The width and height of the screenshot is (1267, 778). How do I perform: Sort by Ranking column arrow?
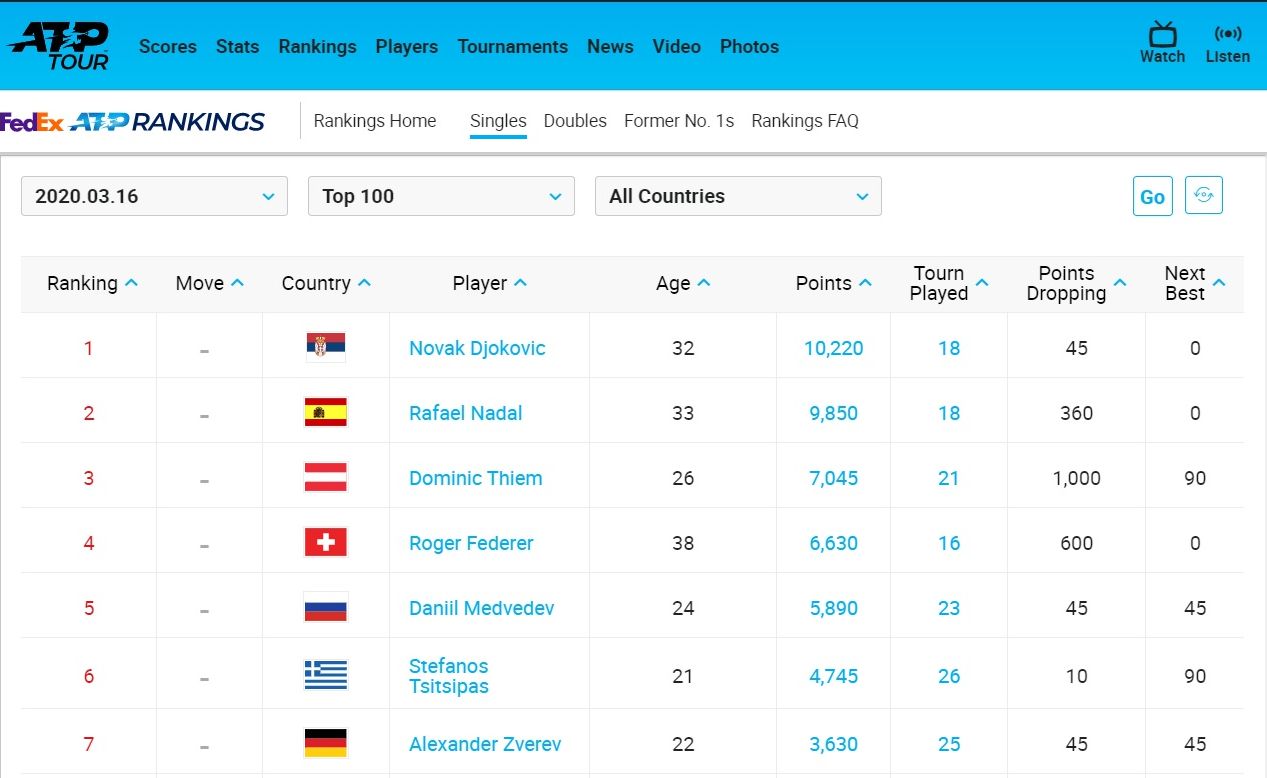(131, 283)
